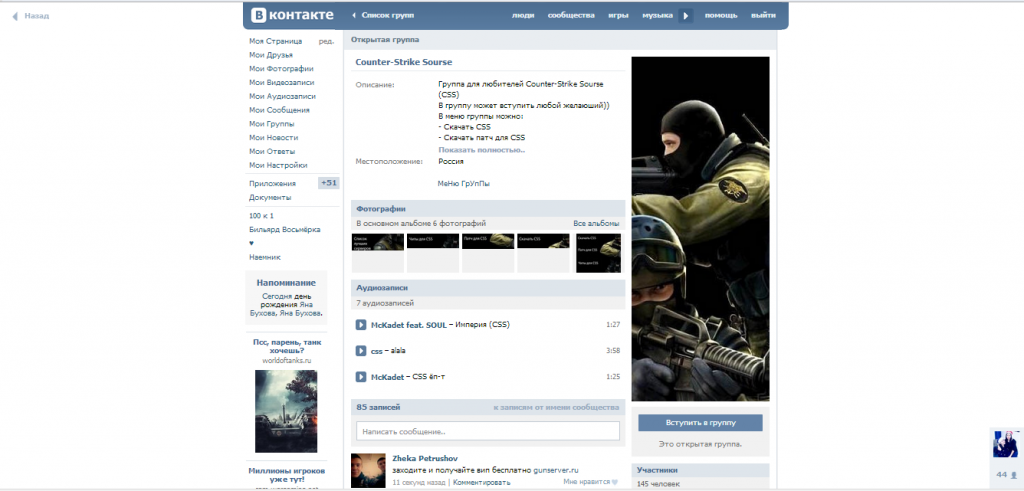Open the сообщества tab in top bar
This screenshot has height=491, width=1024.
click(572, 16)
